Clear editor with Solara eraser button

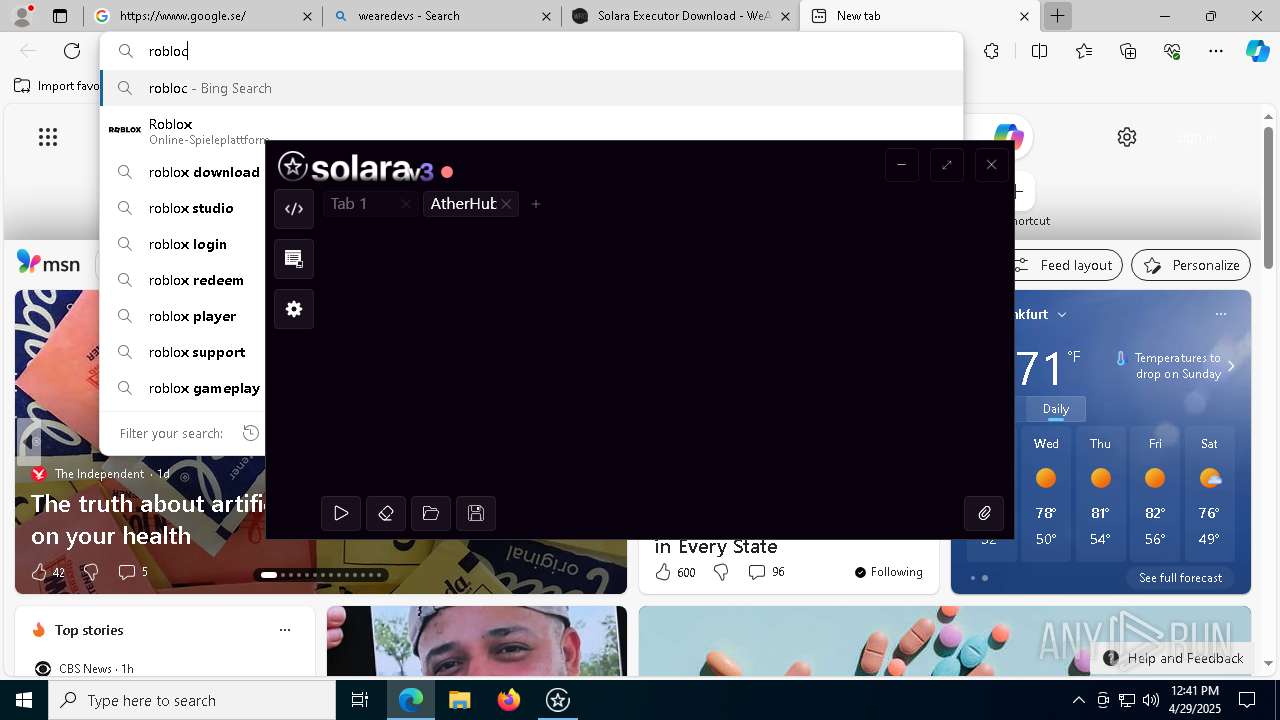pos(386,513)
